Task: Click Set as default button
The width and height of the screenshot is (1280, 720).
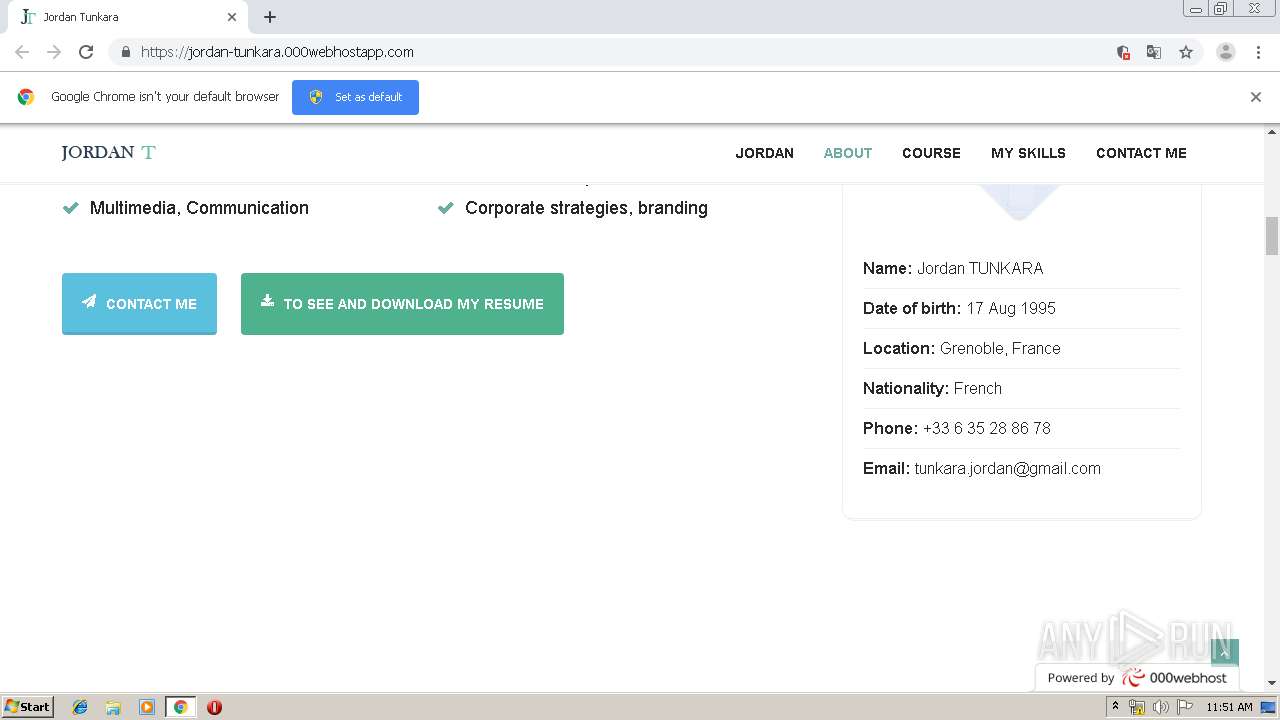Action: click(355, 97)
